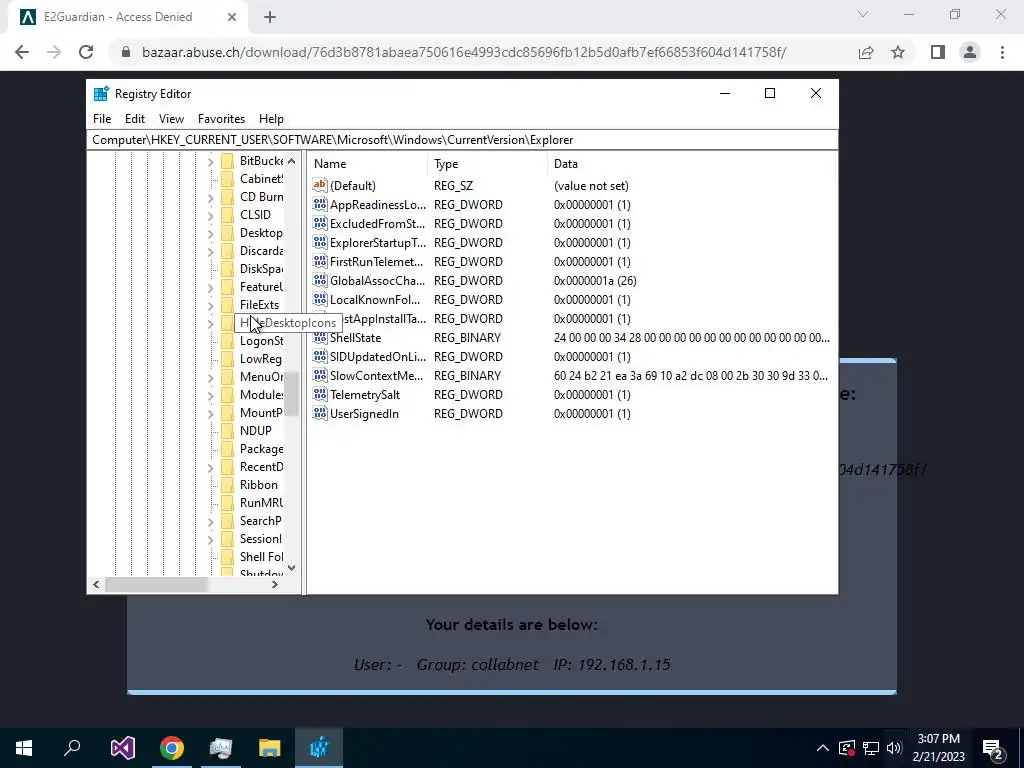Click the Name column header
The image size is (1024, 768).
pyautogui.click(x=368, y=164)
